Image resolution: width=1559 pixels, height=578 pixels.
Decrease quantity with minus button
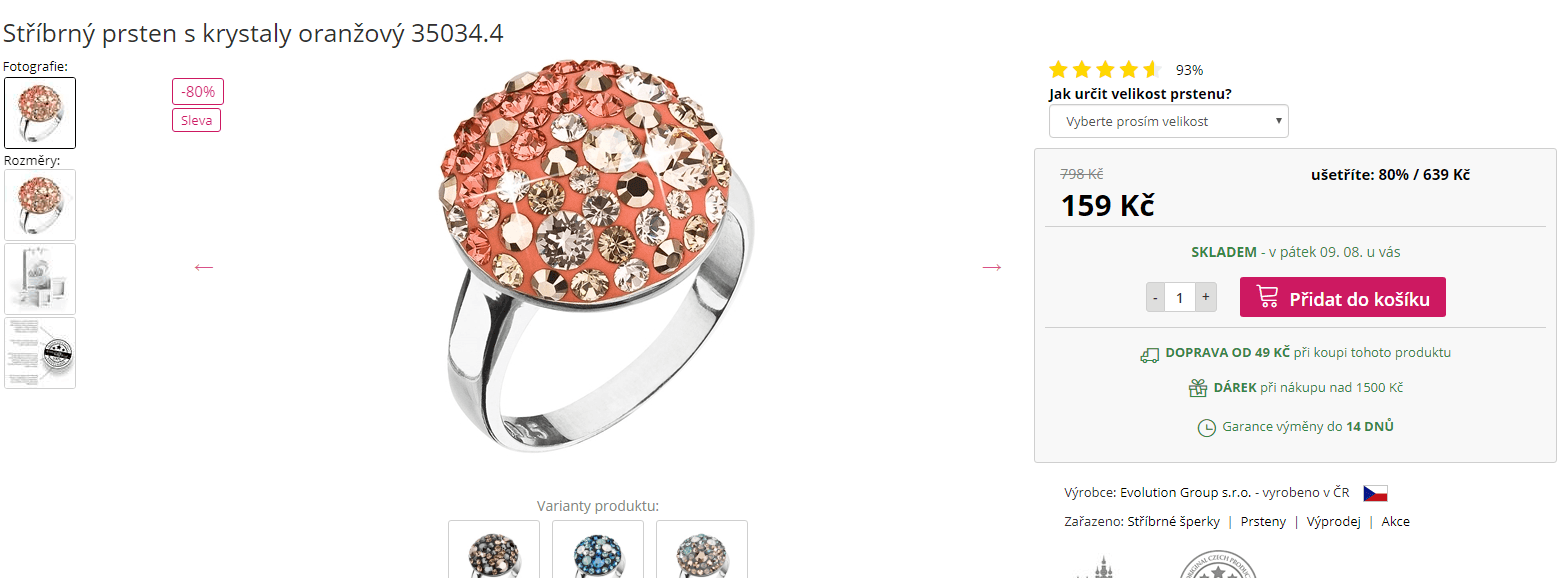(1156, 297)
